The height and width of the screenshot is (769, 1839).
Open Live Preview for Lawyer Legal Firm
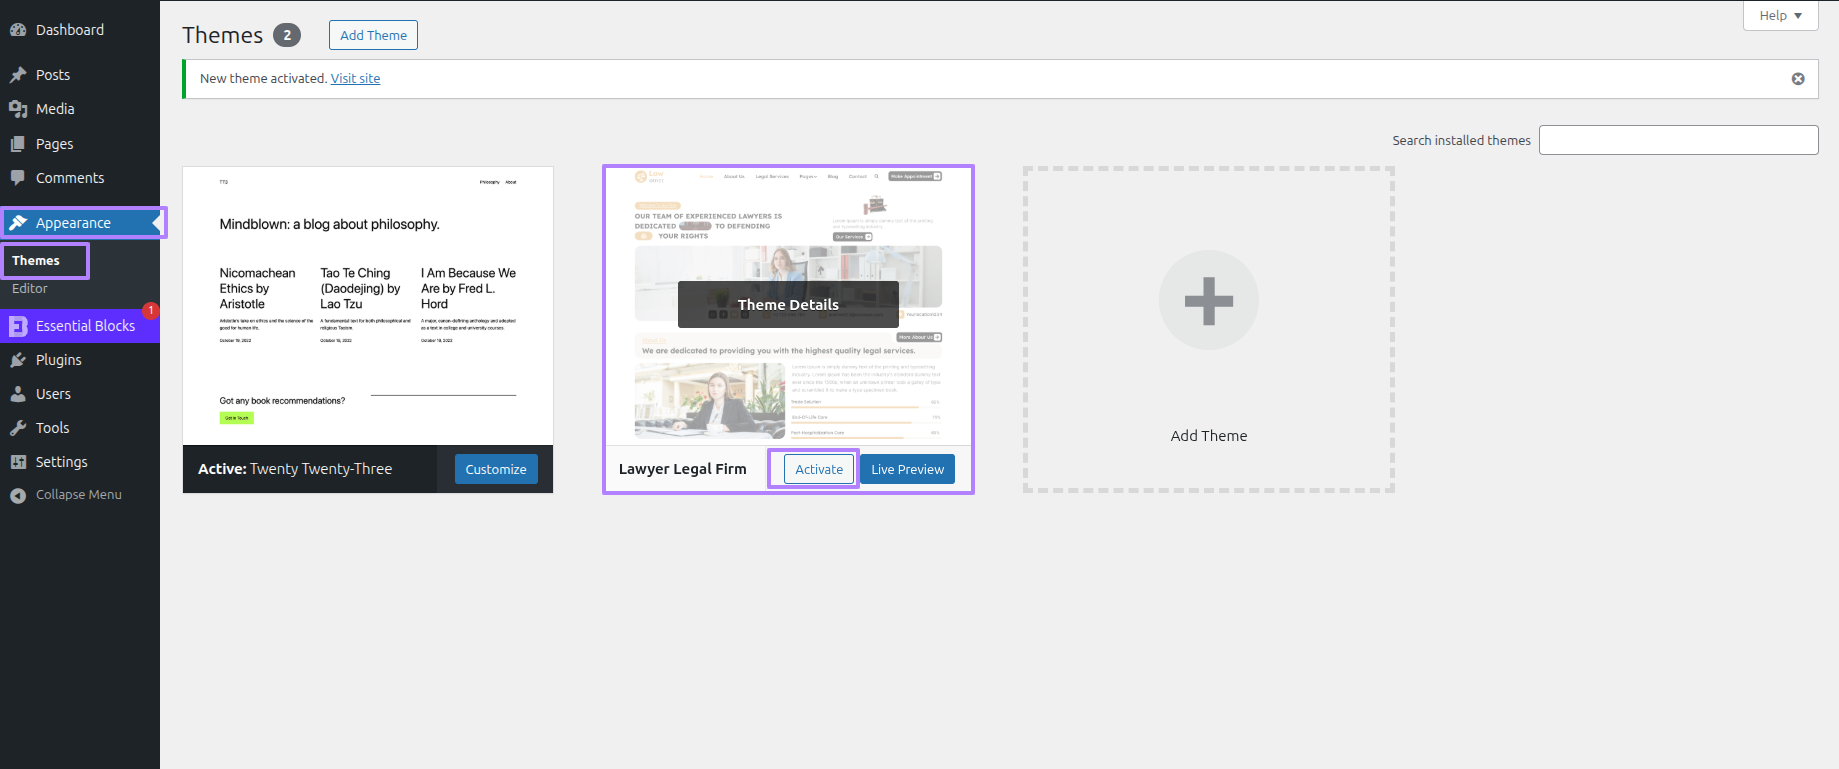click(907, 469)
